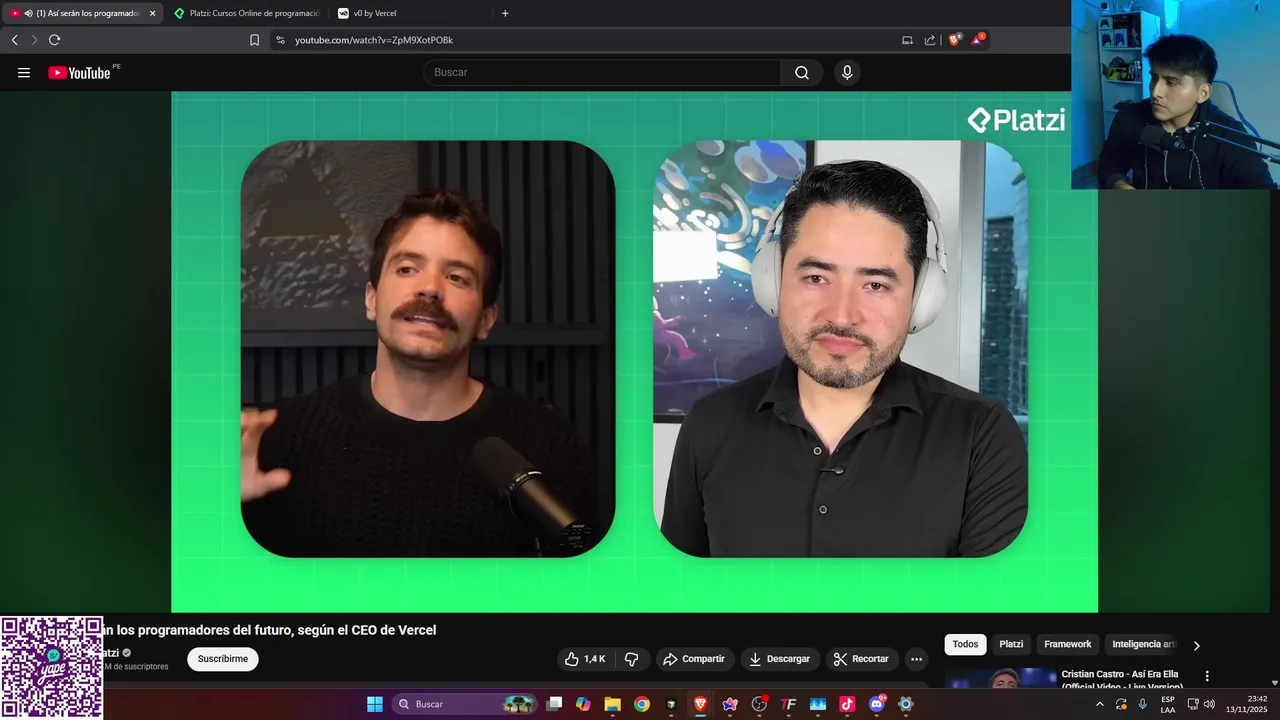This screenshot has width=1280, height=720.
Task: Like the video with 1,4 K thumbs-up
Action: pos(585,659)
